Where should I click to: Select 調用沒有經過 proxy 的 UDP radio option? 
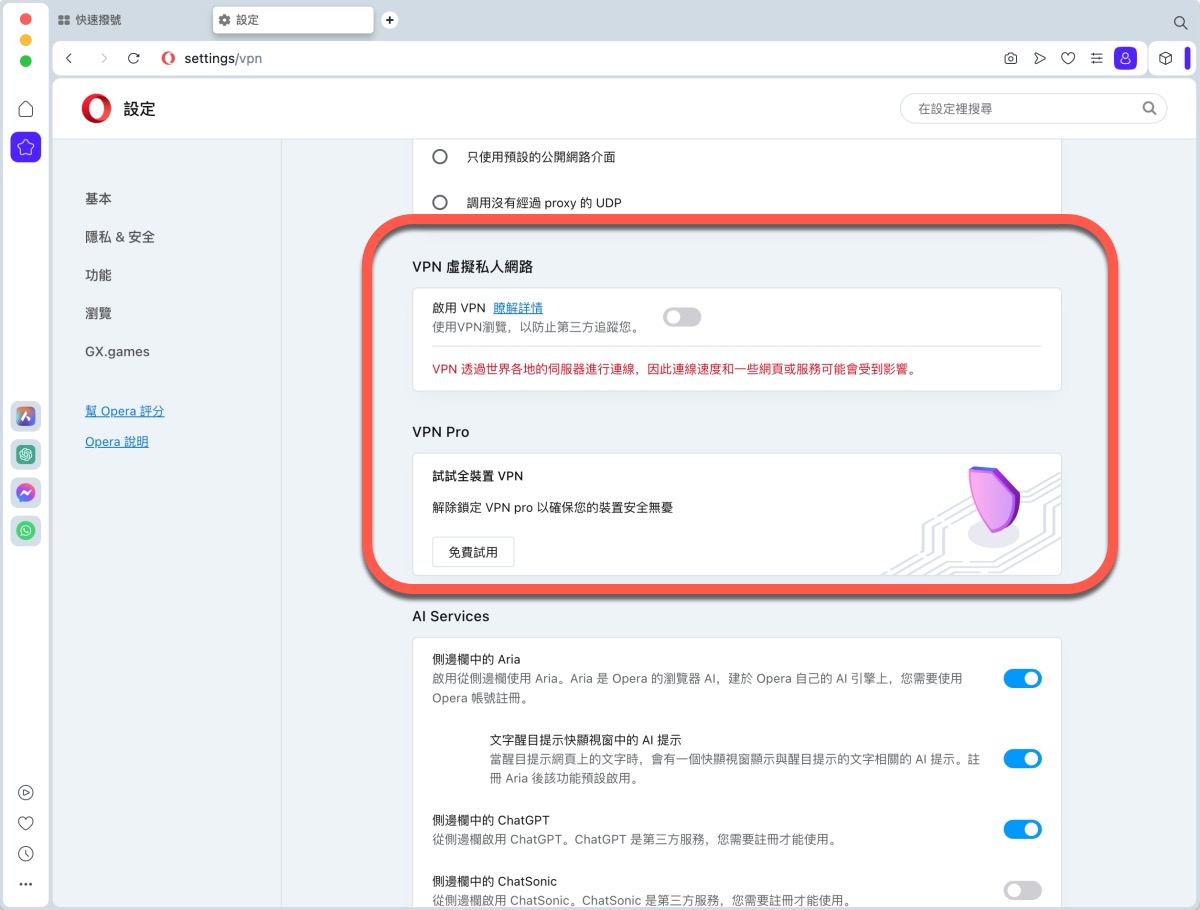click(440, 203)
